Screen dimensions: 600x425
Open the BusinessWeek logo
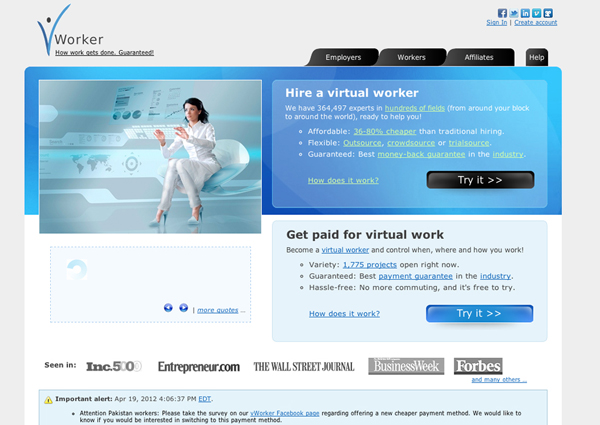point(406,366)
